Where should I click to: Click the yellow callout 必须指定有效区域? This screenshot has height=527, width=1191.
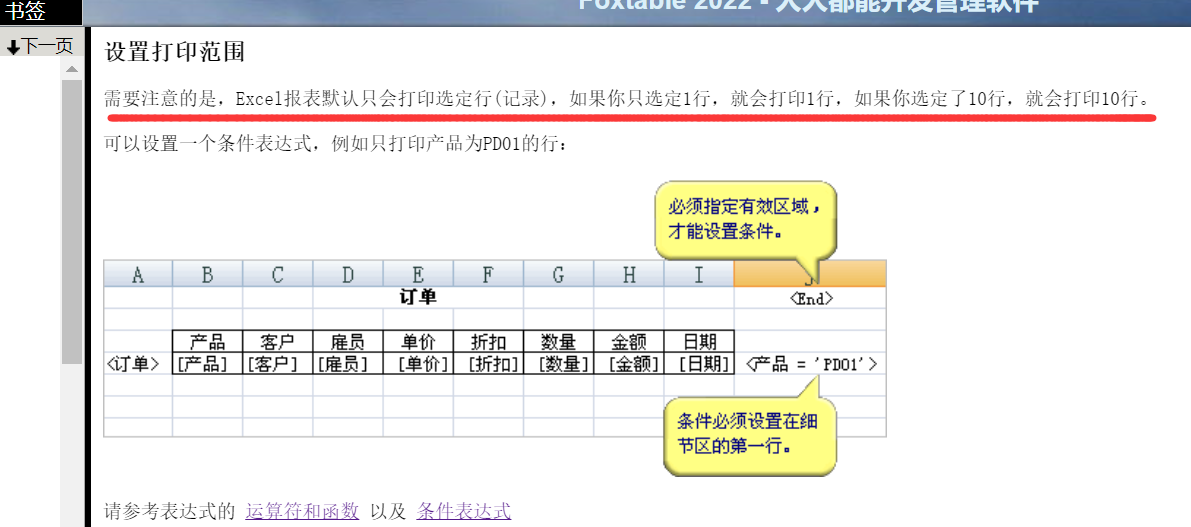(744, 218)
